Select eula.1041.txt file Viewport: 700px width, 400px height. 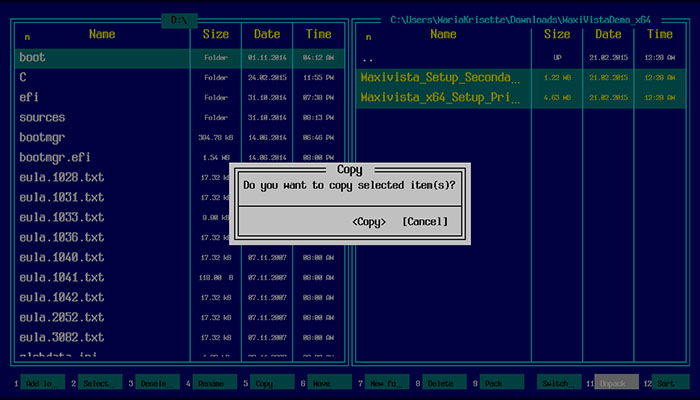click(x=179, y=277)
